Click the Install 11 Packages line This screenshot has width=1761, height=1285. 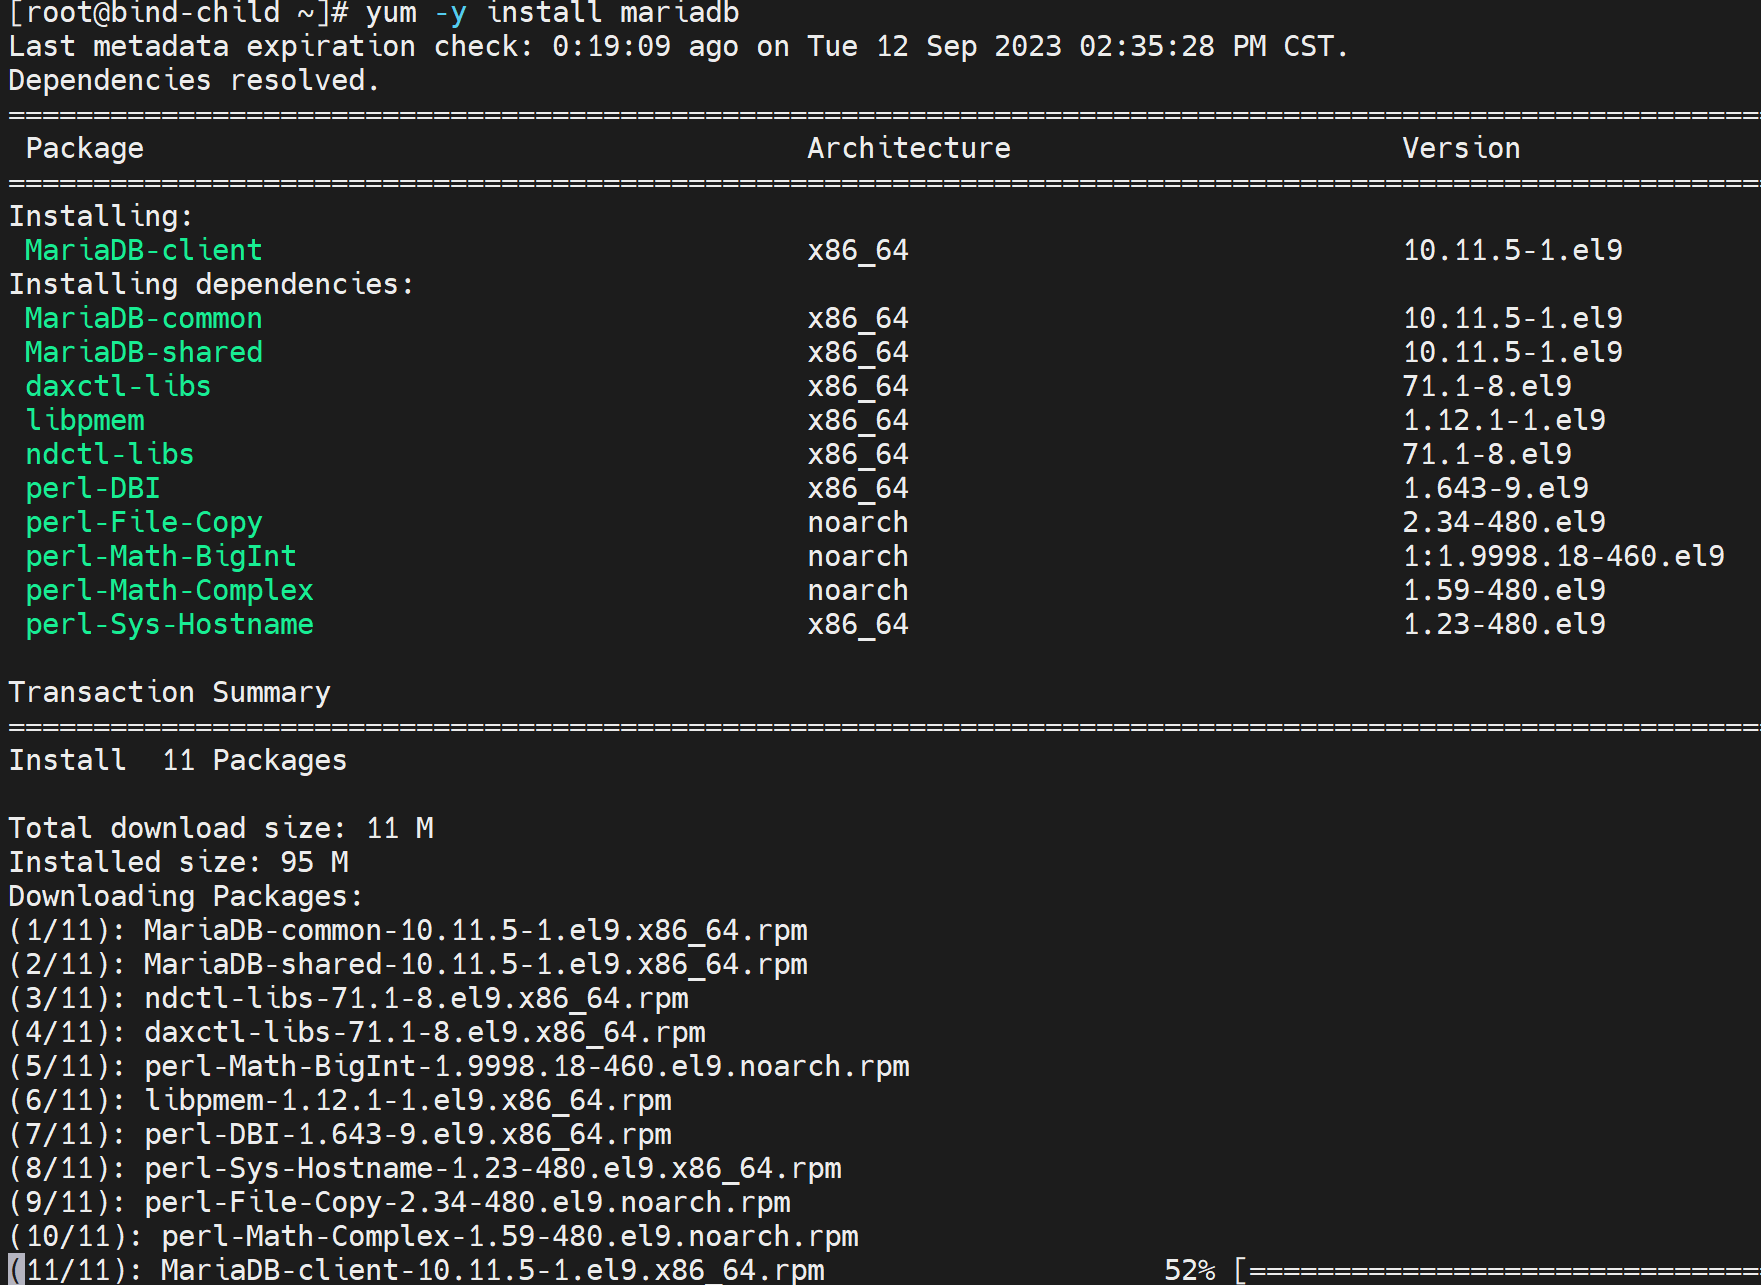coord(177,760)
